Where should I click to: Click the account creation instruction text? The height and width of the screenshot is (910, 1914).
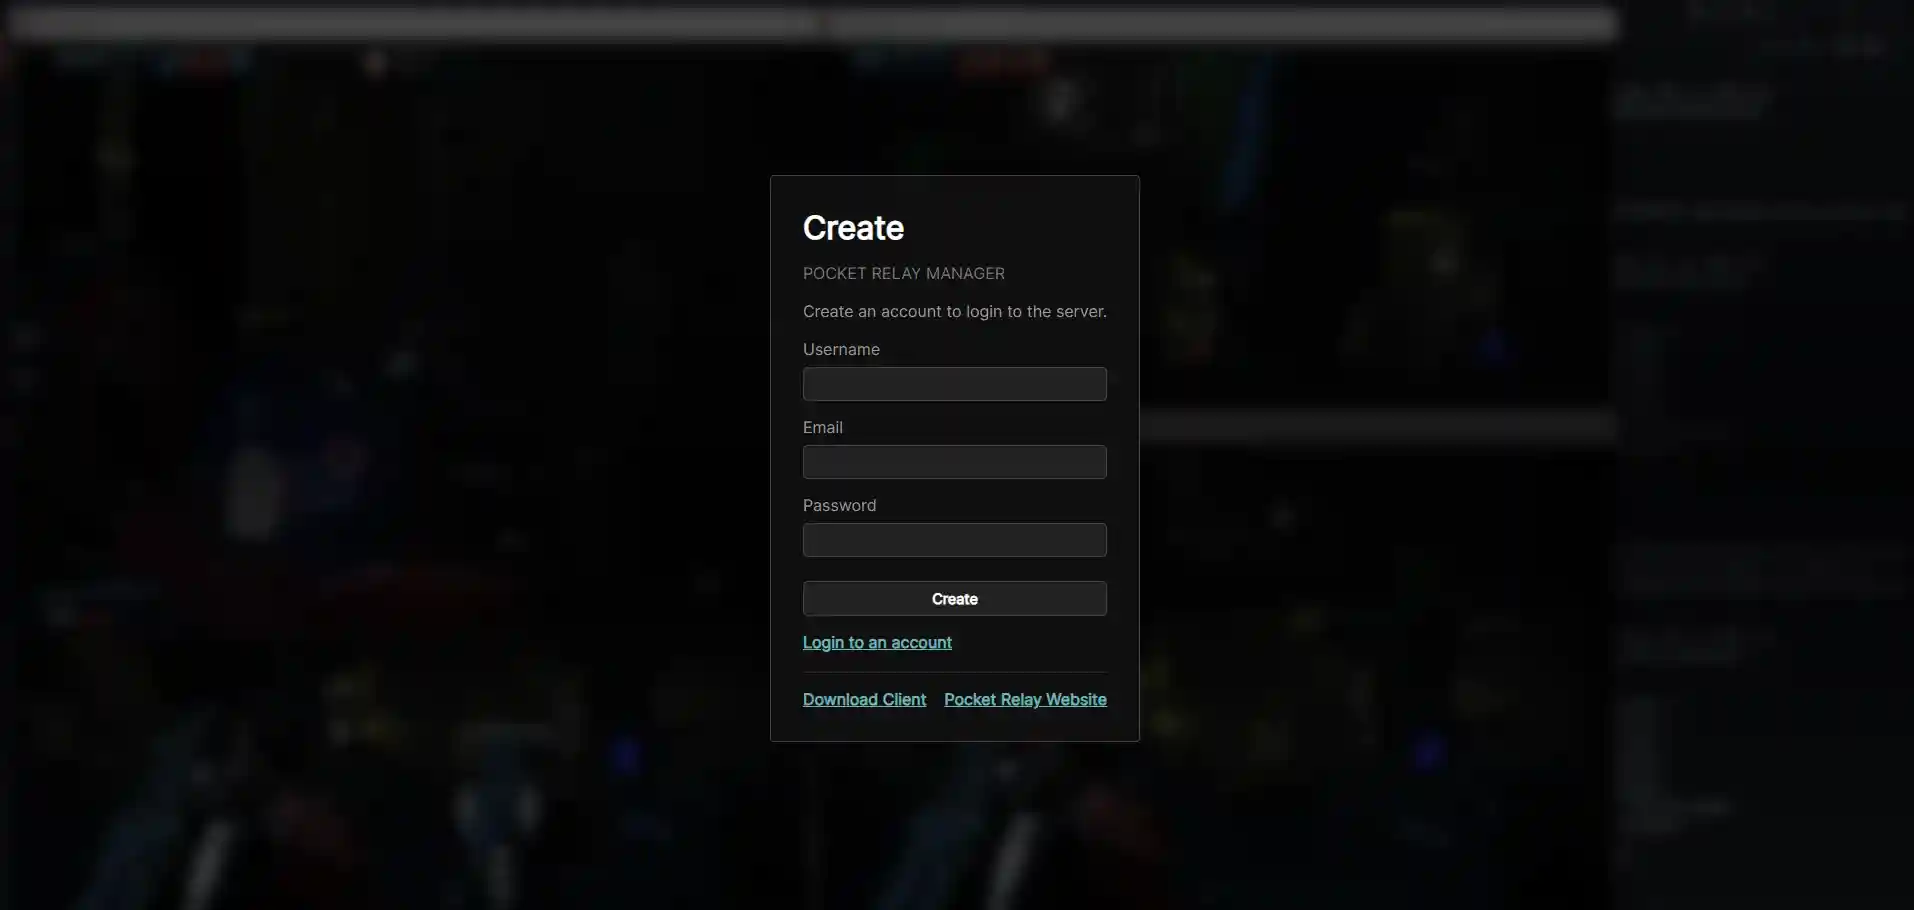(953, 311)
